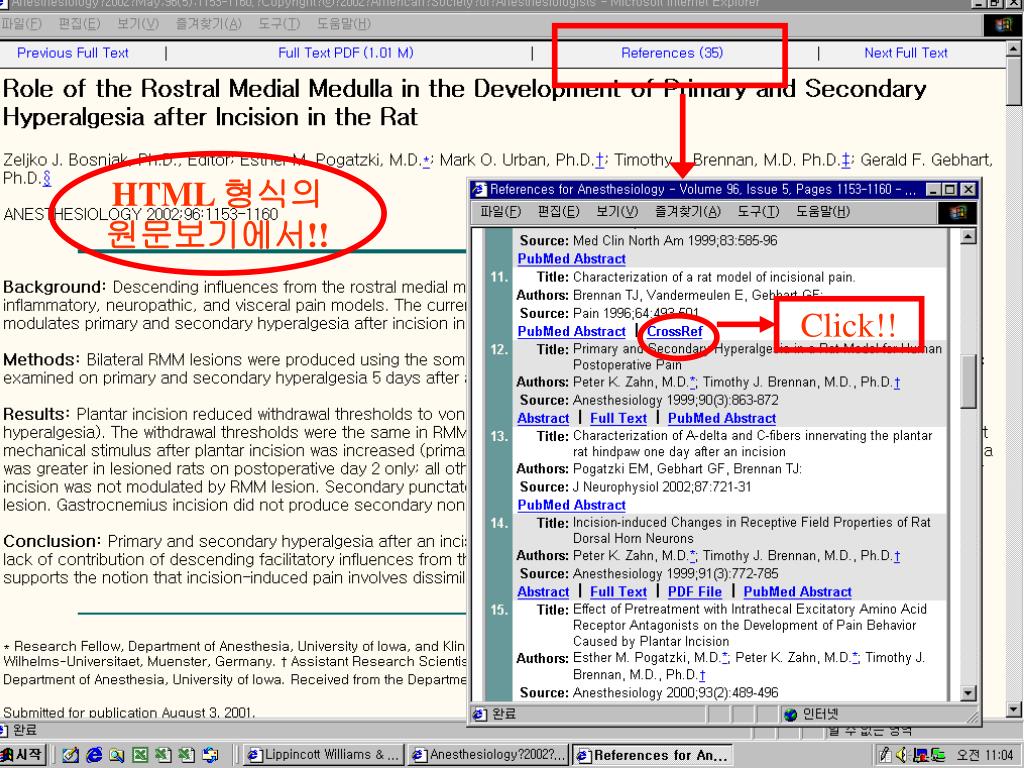Open 즐겨찾기(A) menu in the main article window
This screenshot has width=1024, height=768.
208,24
